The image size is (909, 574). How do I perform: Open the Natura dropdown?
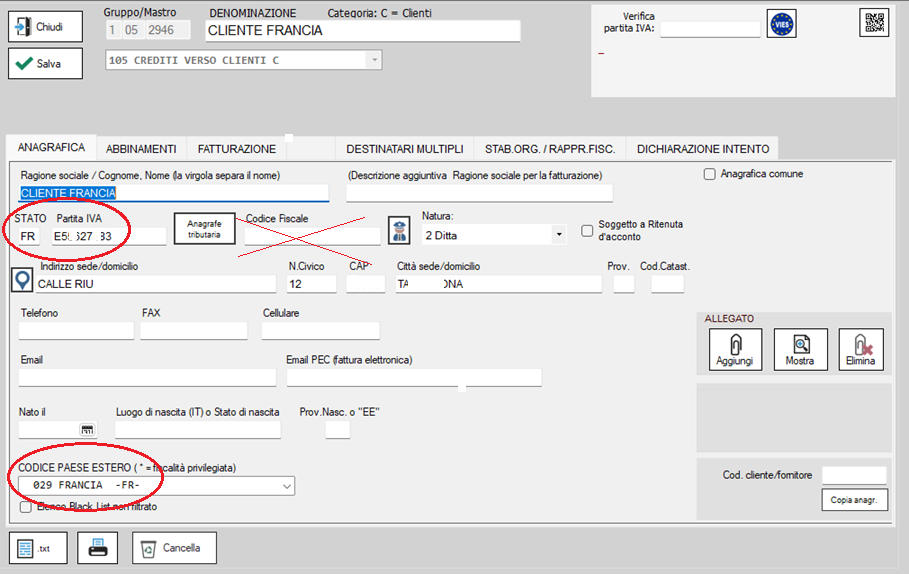pyautogui.click(x=557, y=236)
